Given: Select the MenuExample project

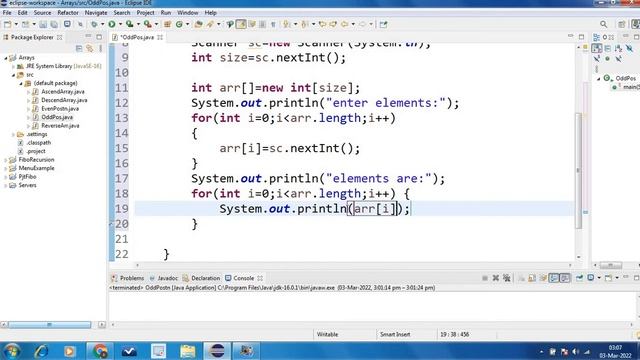Looking at the screenshot, I should (36, 168).
